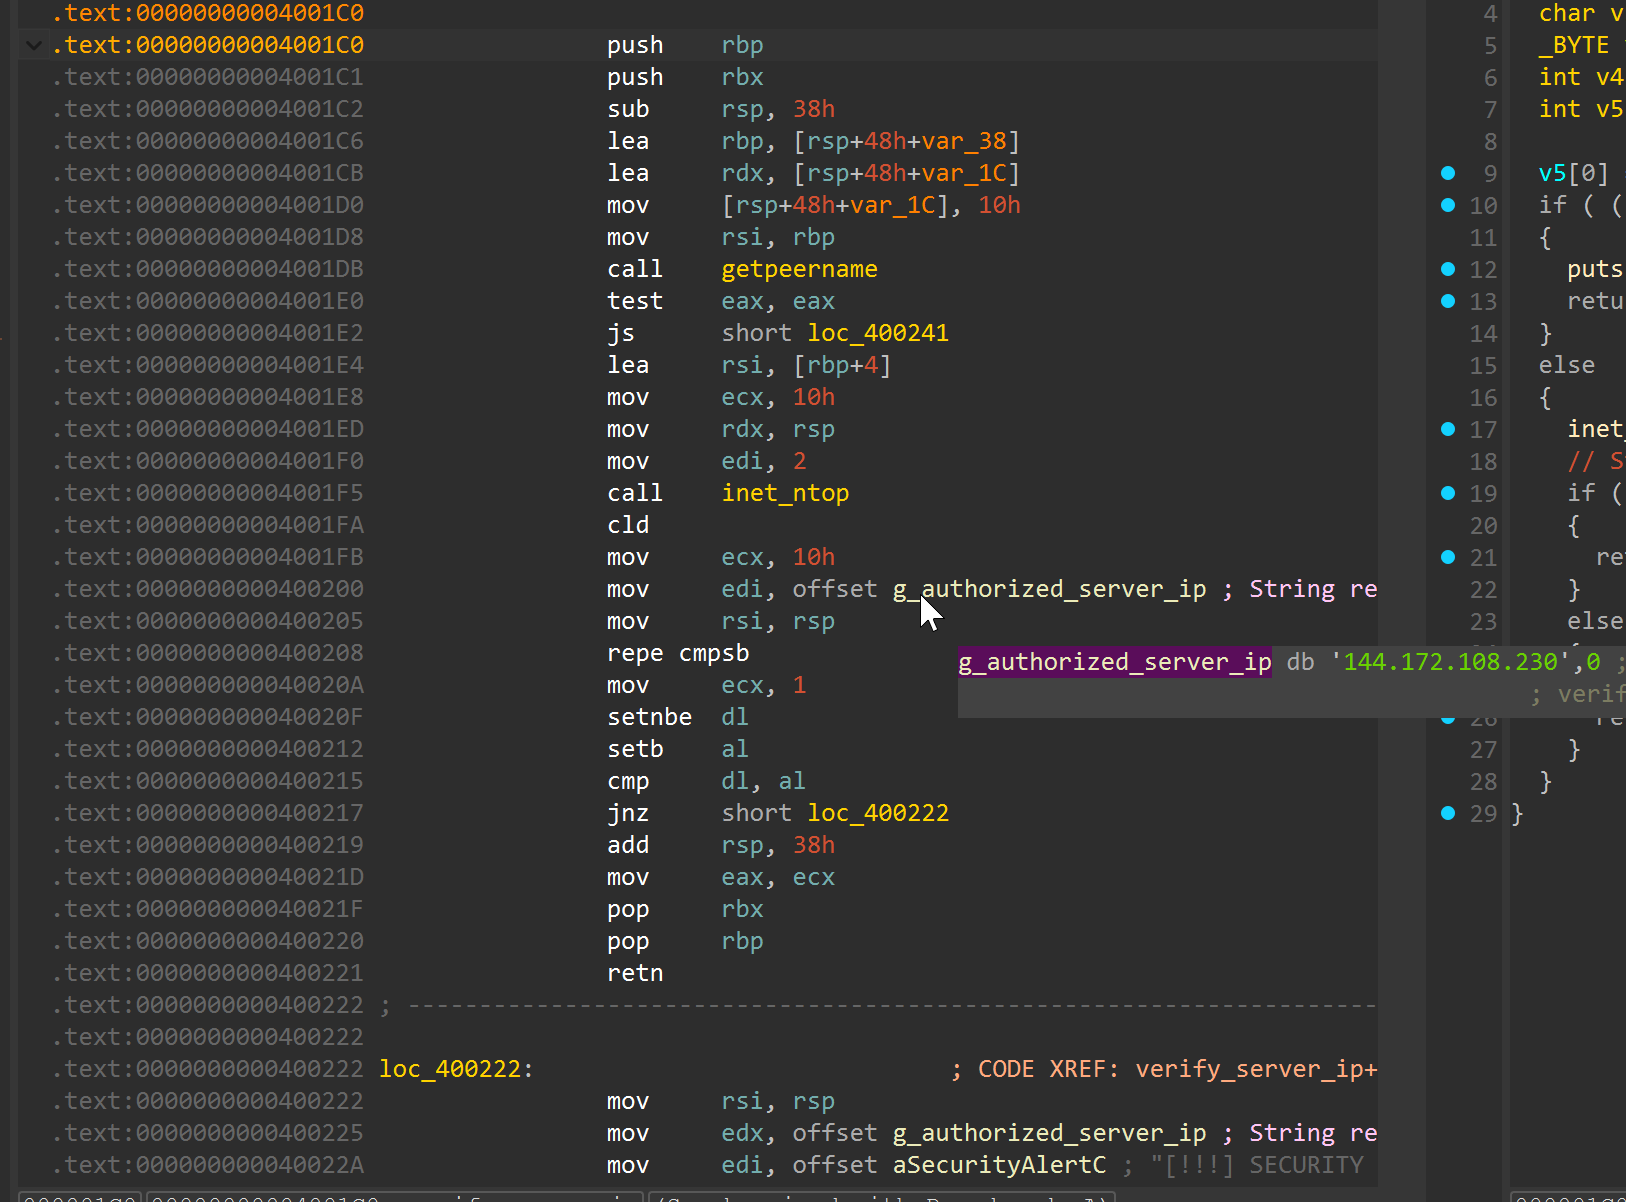Collapse the function at 4001C0 using the chevron
1626x1202 pixels.
[x=33, y=45]
